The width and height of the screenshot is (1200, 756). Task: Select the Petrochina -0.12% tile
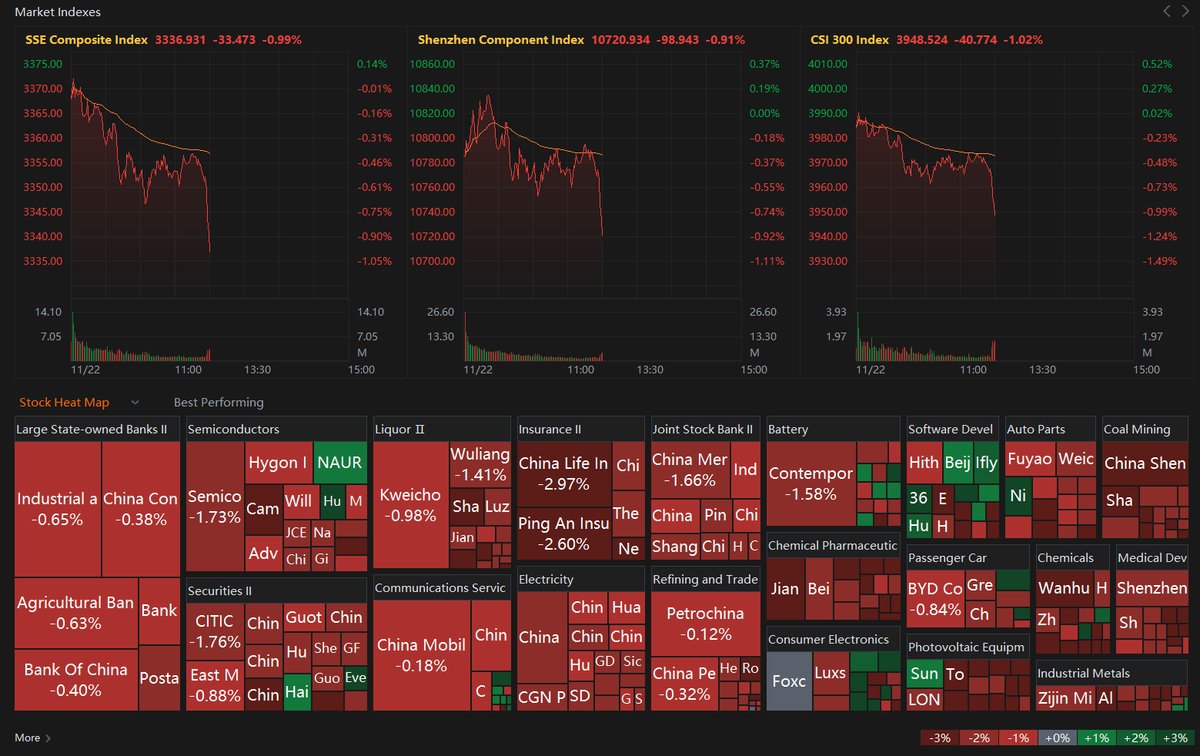pos(705,623)
